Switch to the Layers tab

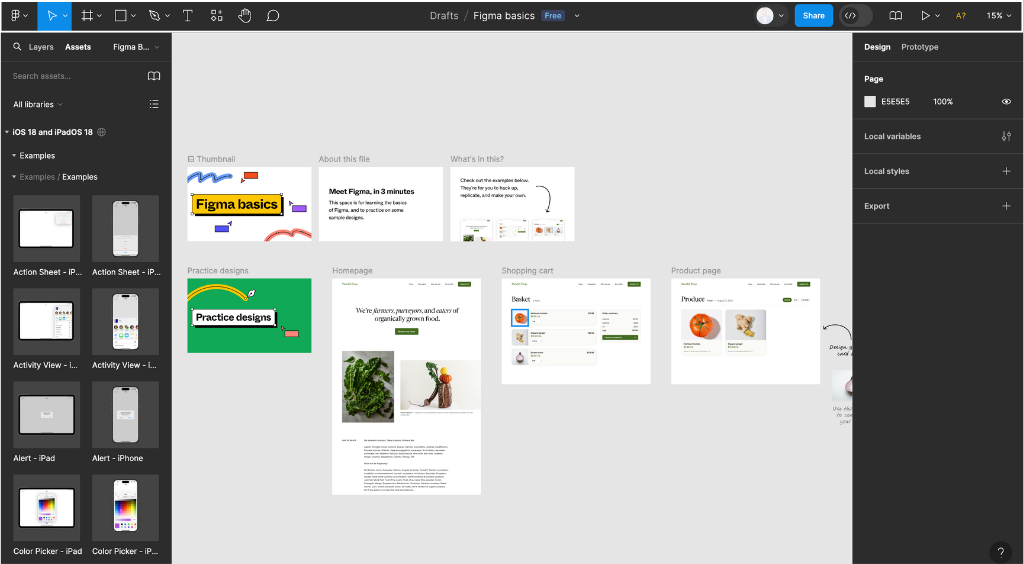point(41,47)
